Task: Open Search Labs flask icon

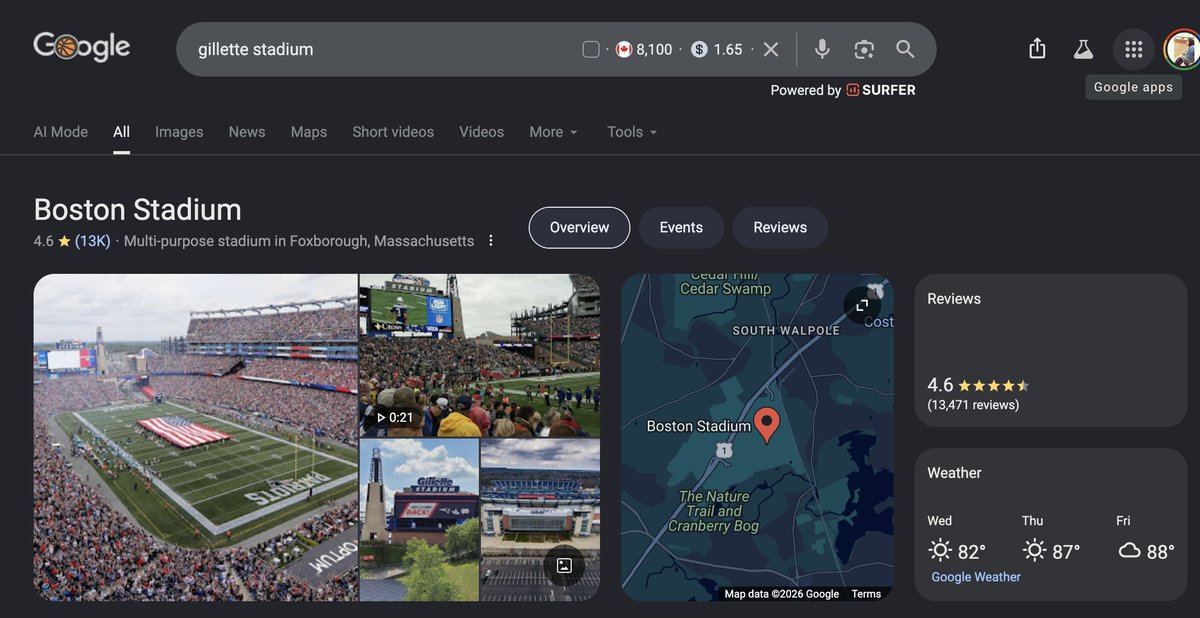Action: coord(1082,49)
